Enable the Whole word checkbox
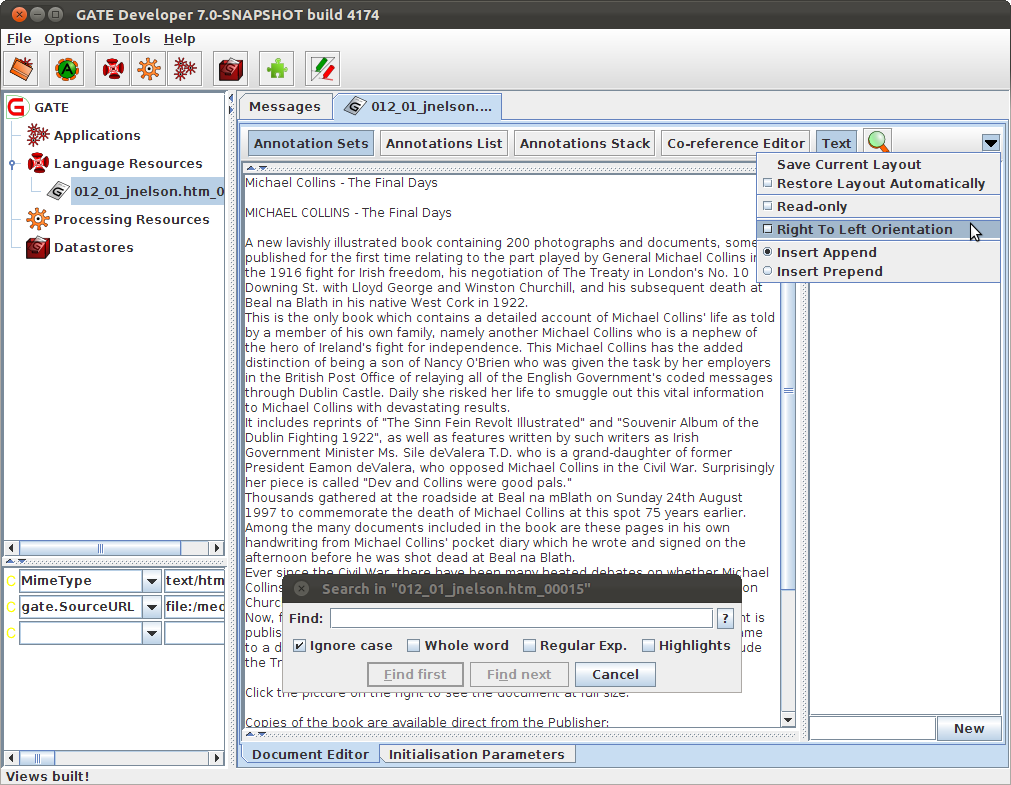Screen dimensions: 1011x785 (415, 646)
